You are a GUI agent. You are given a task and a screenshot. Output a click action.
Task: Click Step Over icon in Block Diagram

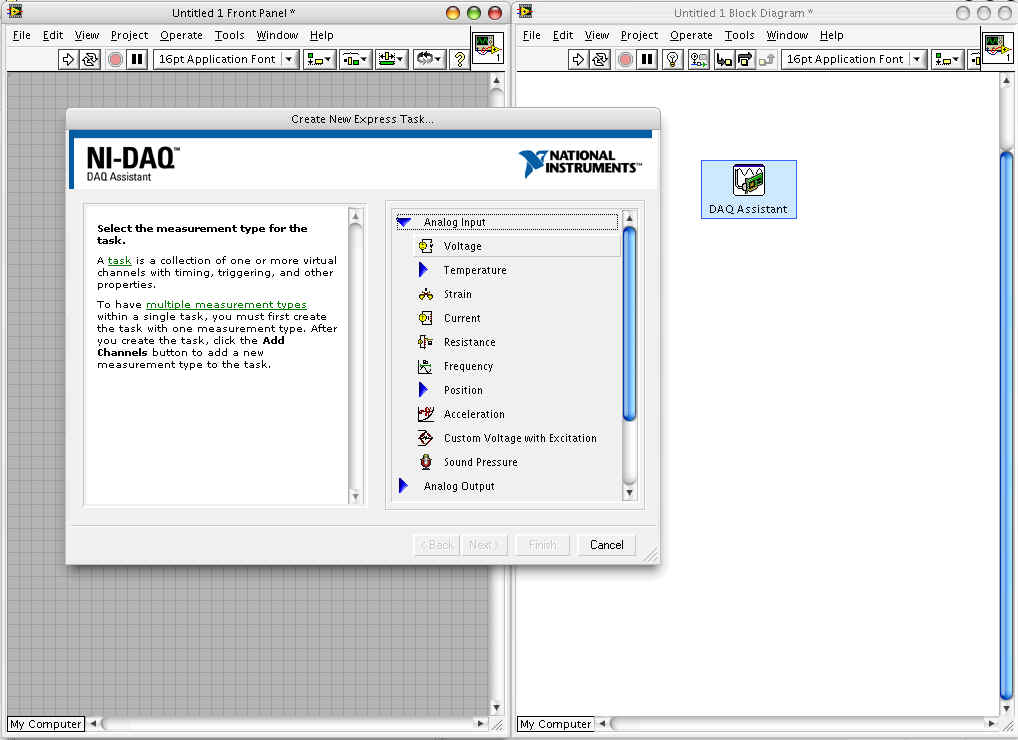745,59
